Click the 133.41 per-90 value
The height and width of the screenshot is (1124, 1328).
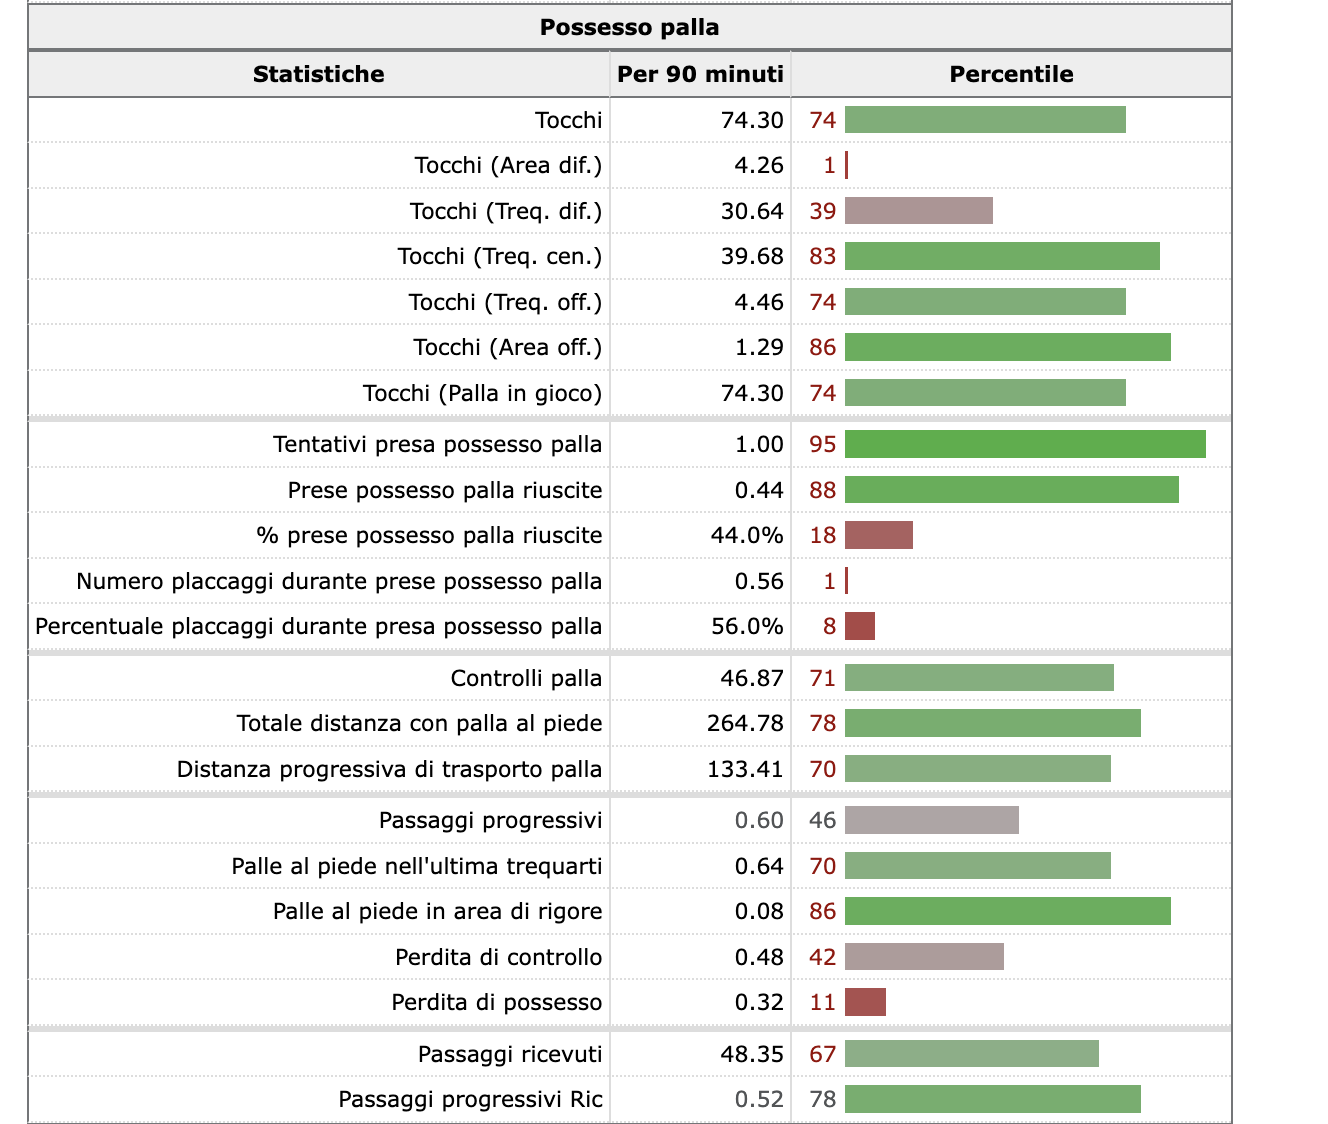click(x=745, y=770)
